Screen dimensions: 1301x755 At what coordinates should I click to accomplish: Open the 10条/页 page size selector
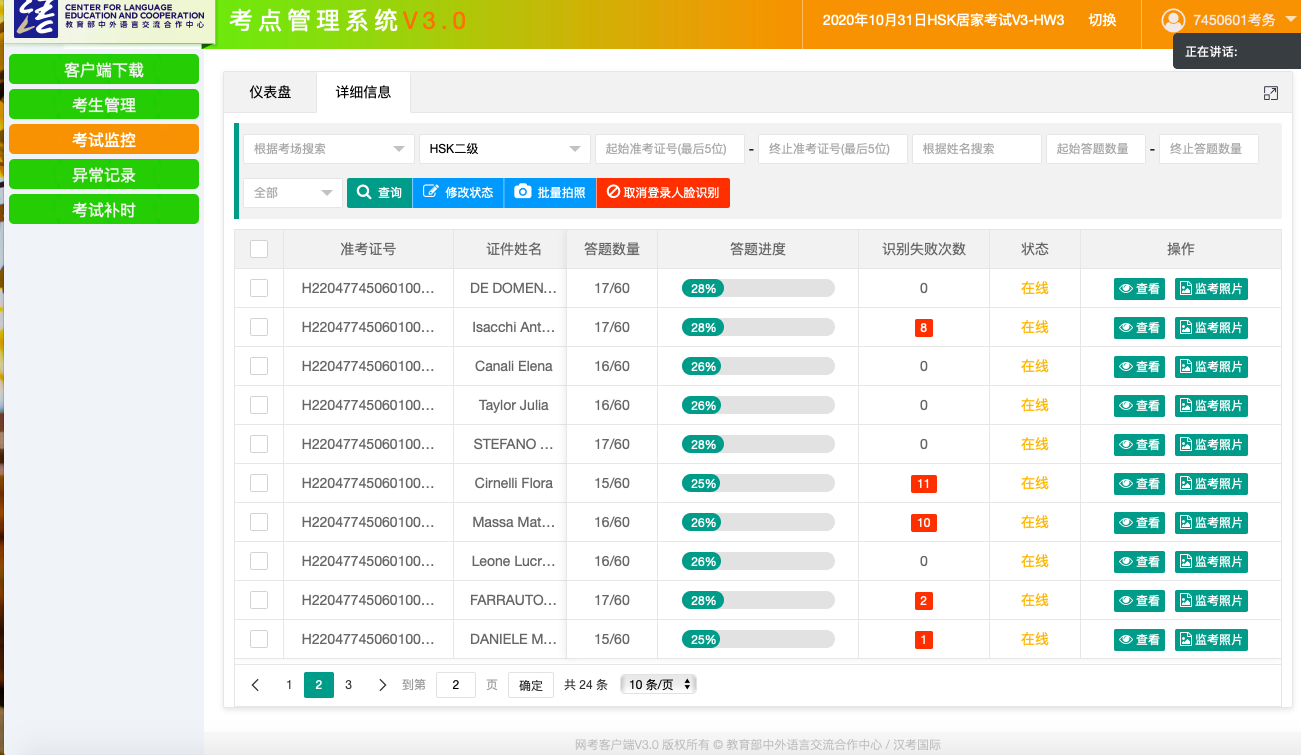pyautogui.click(x=657, y=685)
